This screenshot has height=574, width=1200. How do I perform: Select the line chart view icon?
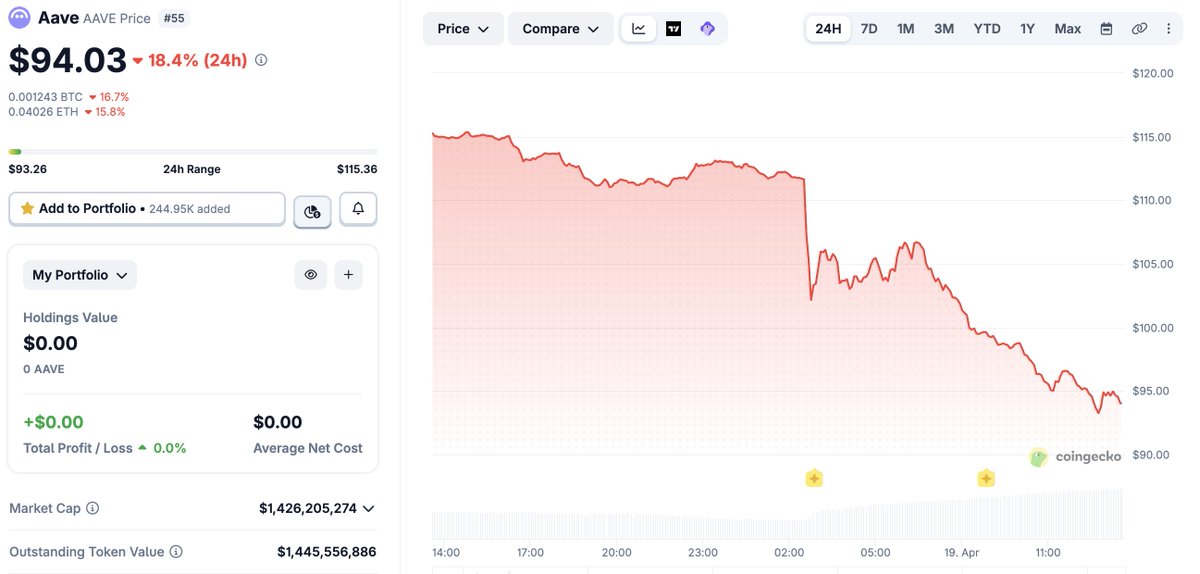[639, 29]
